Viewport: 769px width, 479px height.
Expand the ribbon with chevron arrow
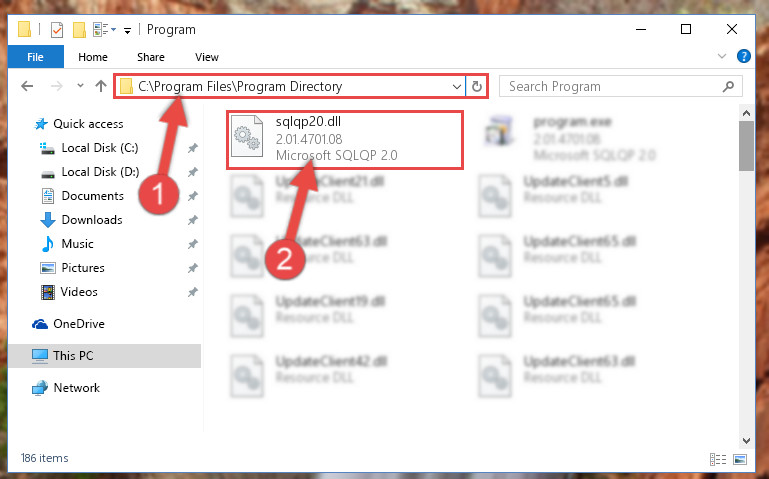coord(721,56)
